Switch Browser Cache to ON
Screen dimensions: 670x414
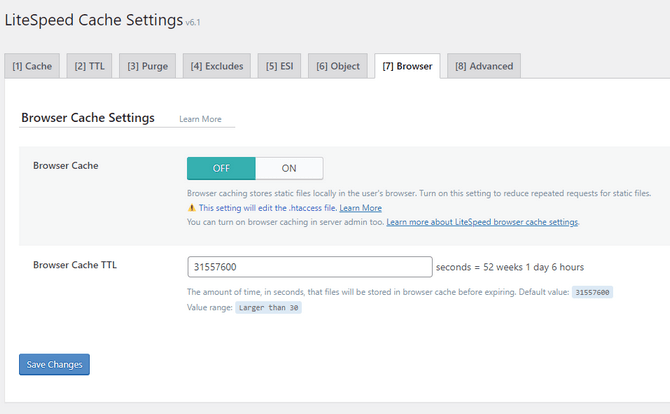click(289, 168)
